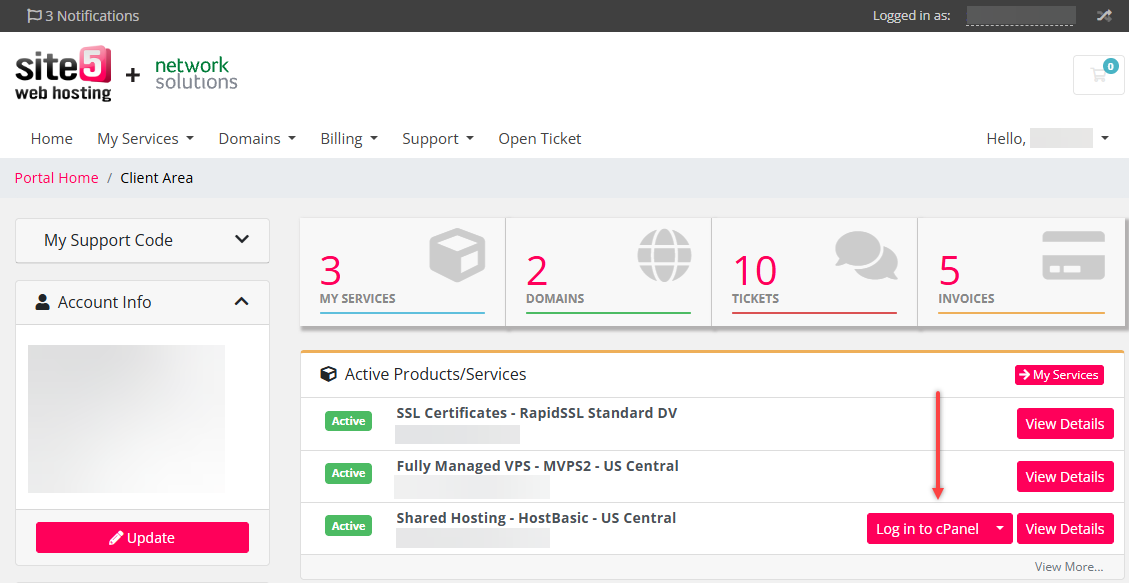This screenshot has height=583, width=1129.
Task: Click the Portal Home breadcrumb
Action: coord(56,178)
